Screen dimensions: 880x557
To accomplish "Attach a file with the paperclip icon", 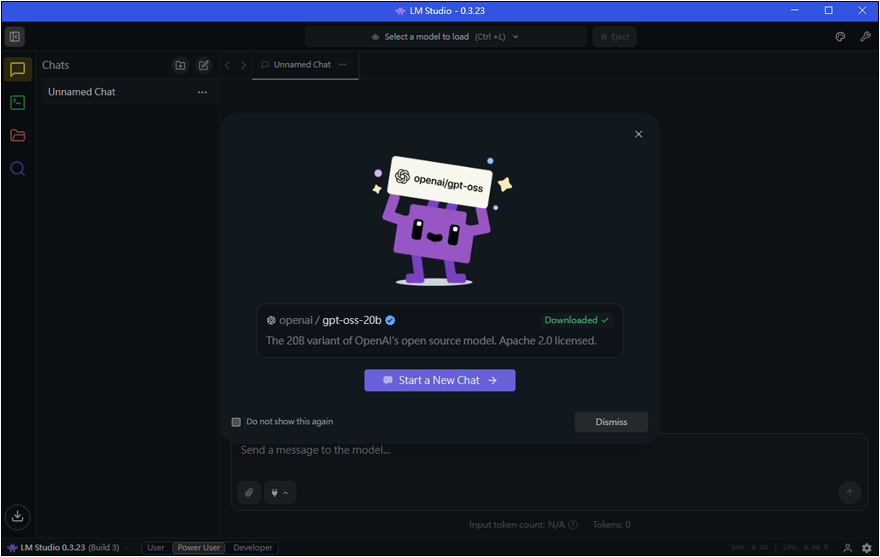I will (249, 492).
